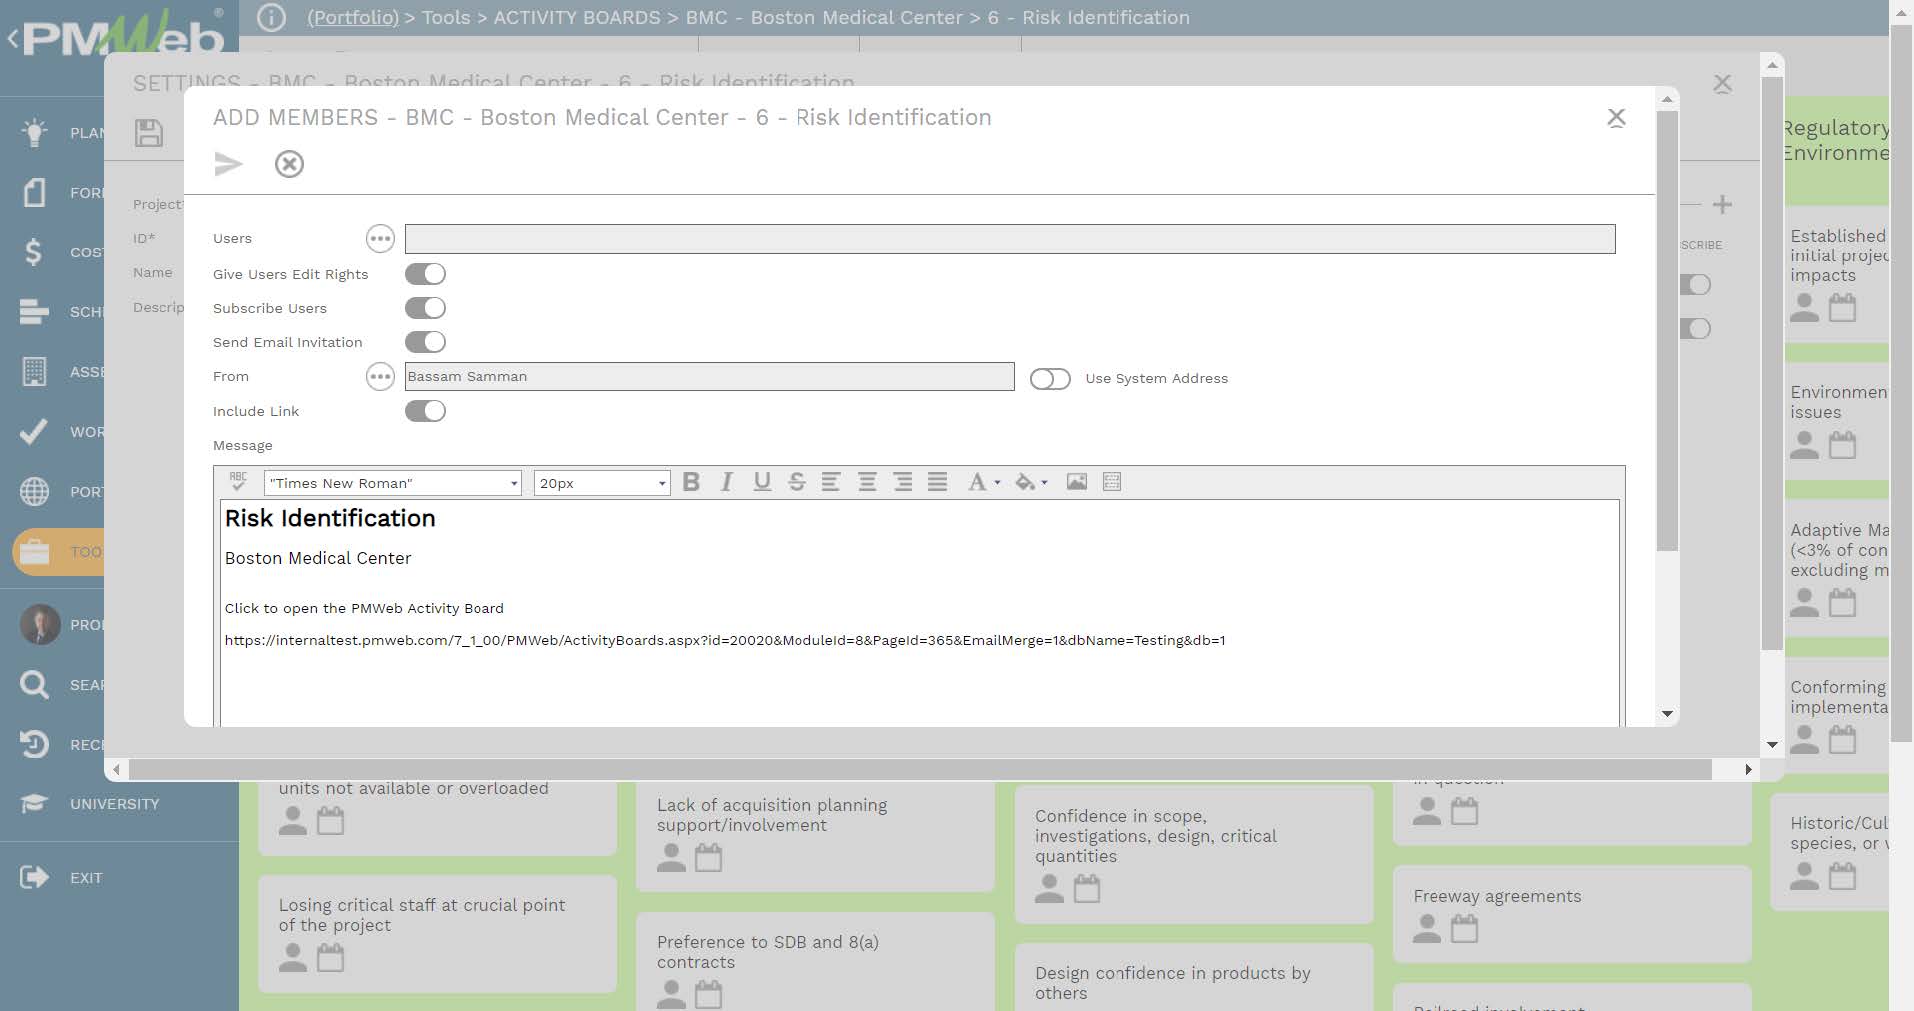This screenshot has width=1914, height=1011.
Task: Toggle the first subscribe switch in Settings dialog
Action: coord(1695,284)
